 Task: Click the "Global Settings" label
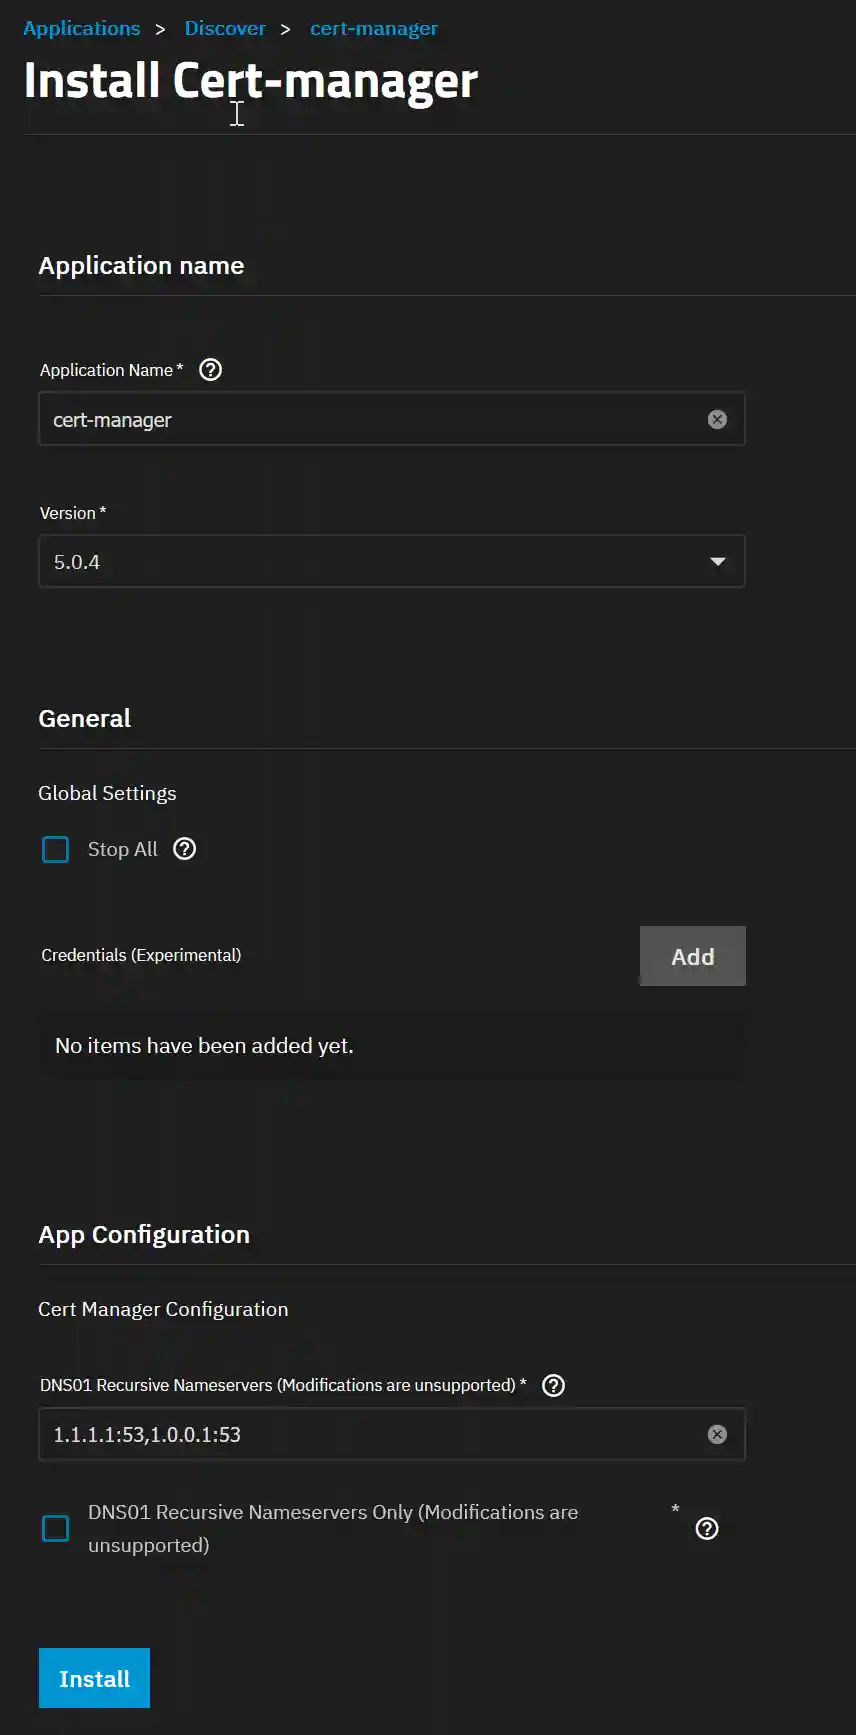[x=107, y=793]
